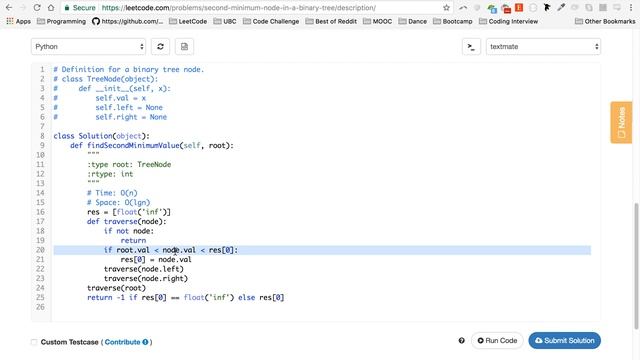
Task: Open the Best of Reddit bookmarks folder
Action: point(331,21)
